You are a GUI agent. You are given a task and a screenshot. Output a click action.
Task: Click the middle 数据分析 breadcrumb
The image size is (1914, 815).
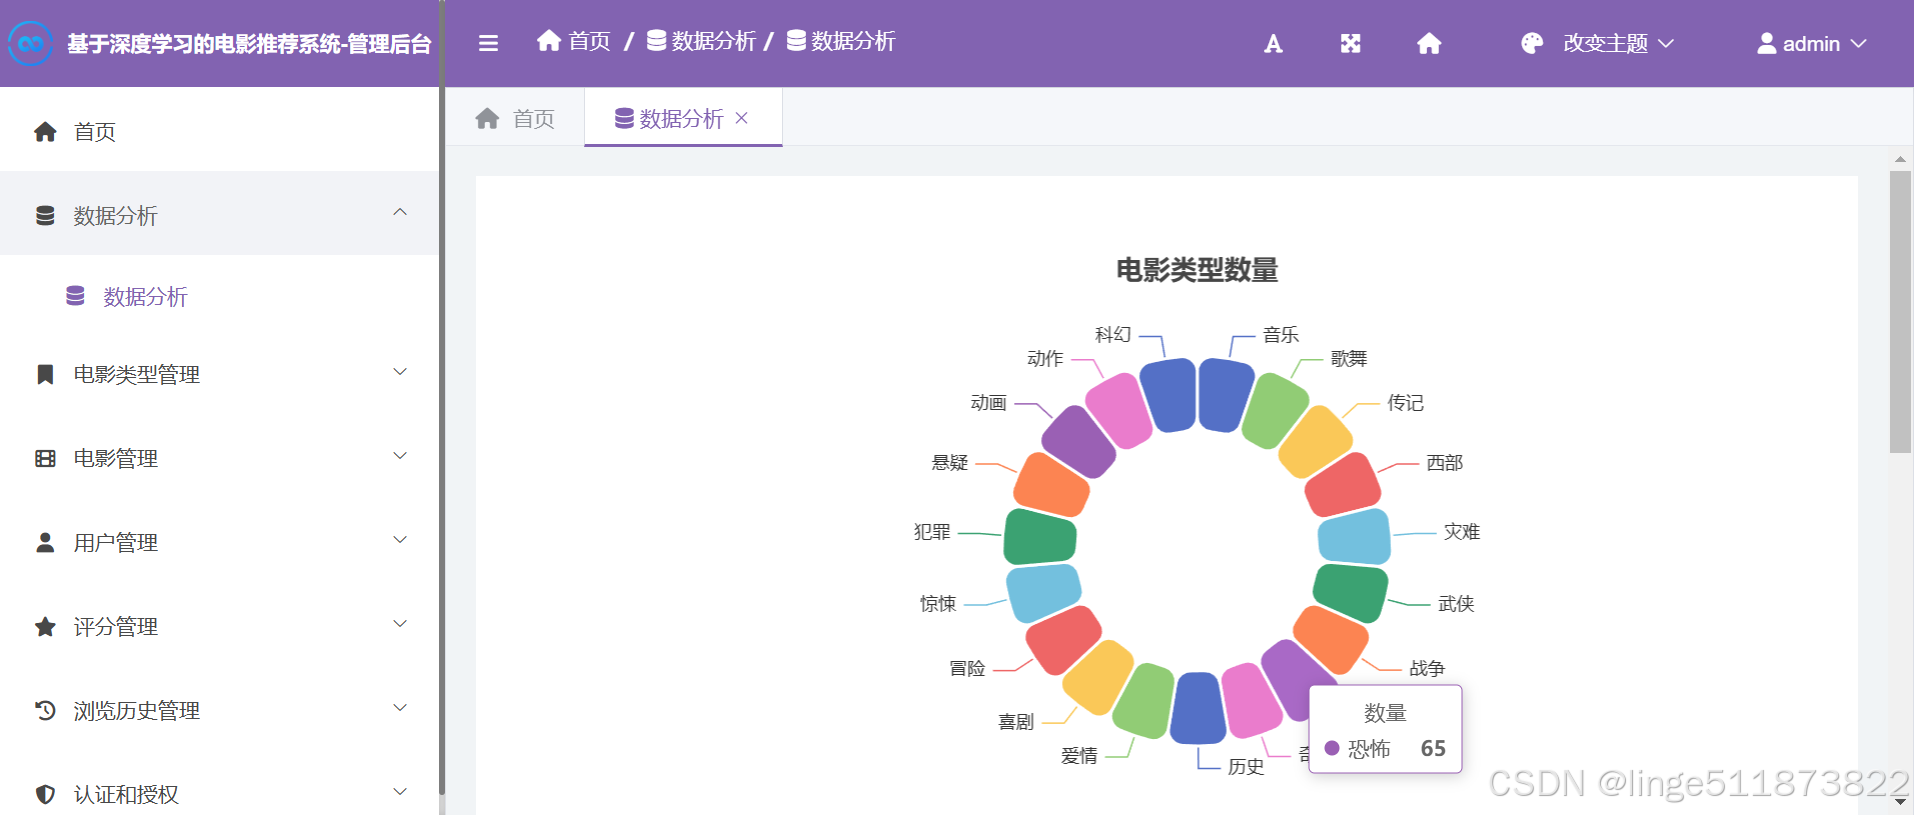(x=713, y=41)
